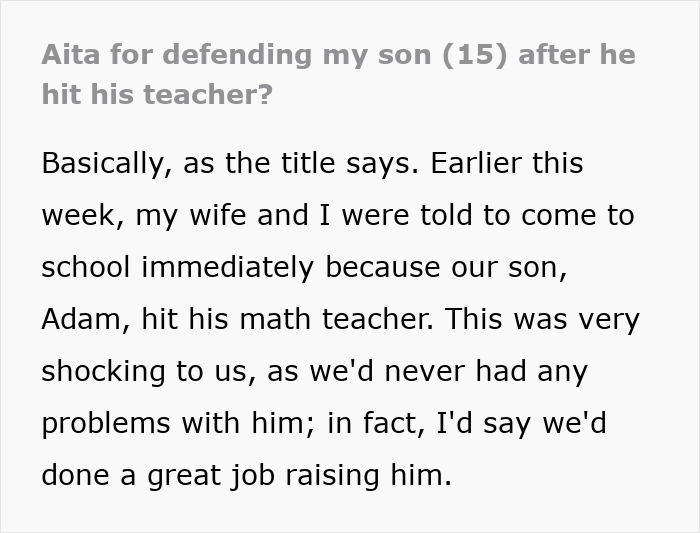This screenshot has height=533, width=700.
Task: Click the name "Adam," in the paragraph
Action: 86,320
